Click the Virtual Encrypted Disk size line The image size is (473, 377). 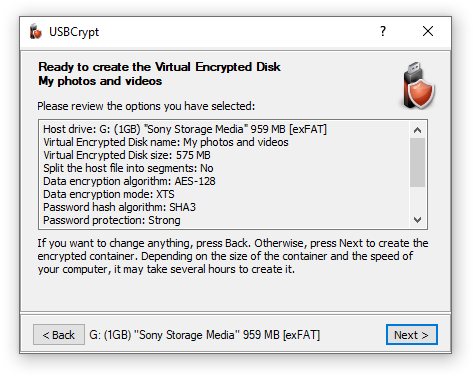tap(127, 155)
